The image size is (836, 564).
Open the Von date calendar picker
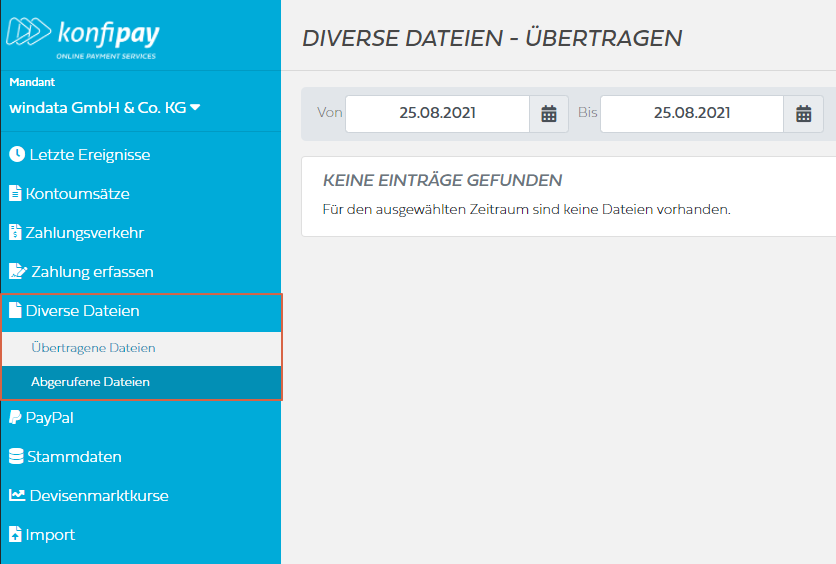pyautogui.click(x=548, y=114)
